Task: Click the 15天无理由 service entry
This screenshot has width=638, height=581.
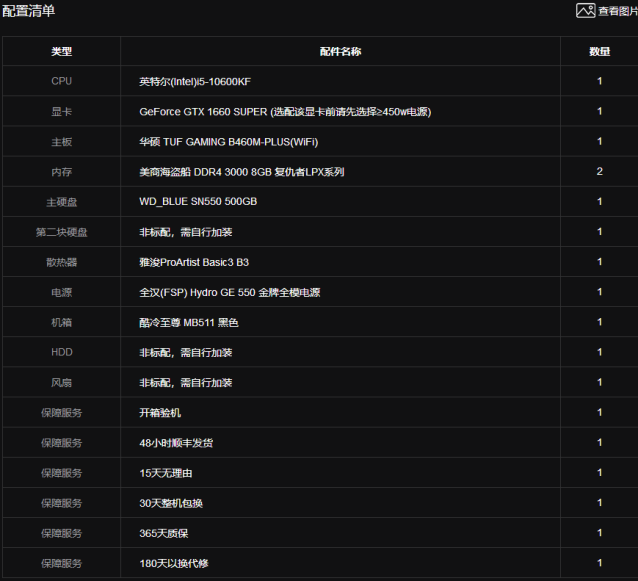Action: pos(166,473)
